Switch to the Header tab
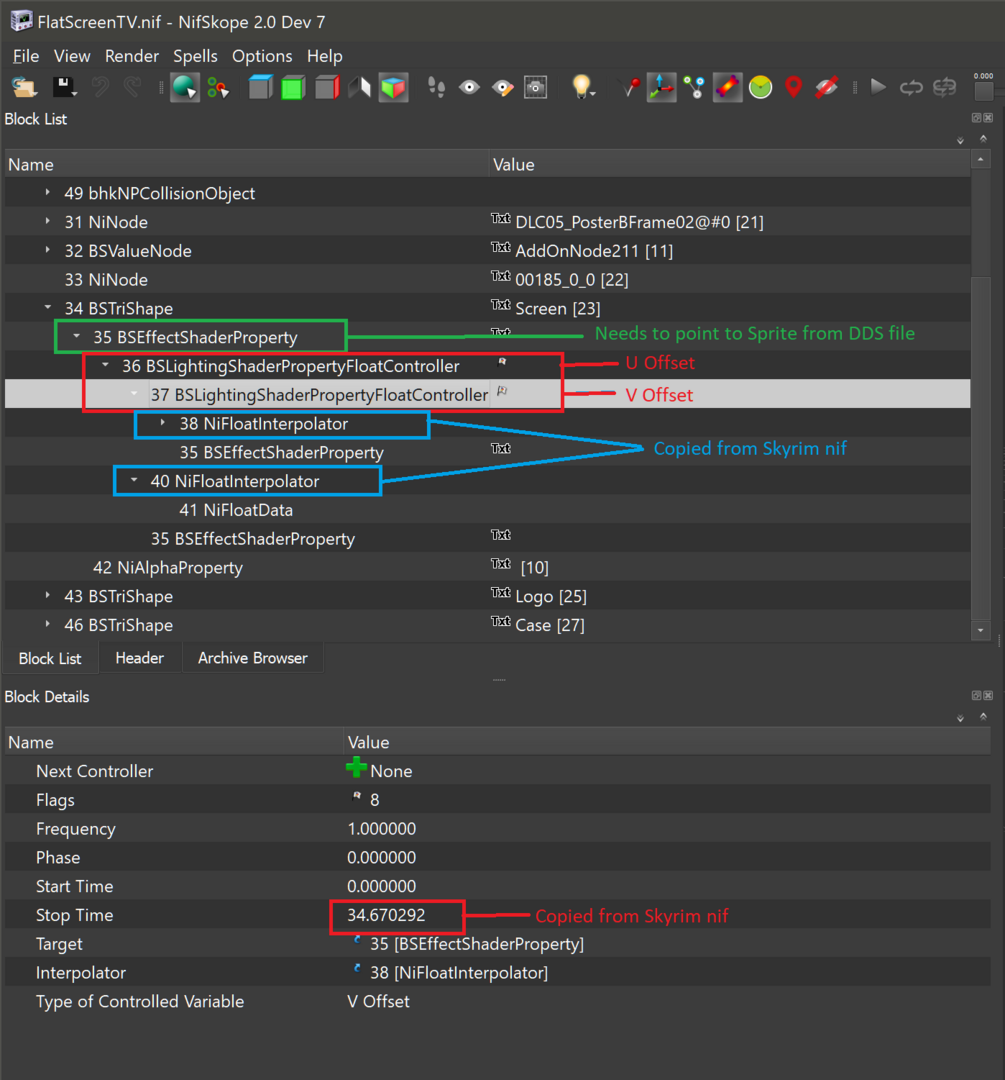 click(x=140, y=658)
